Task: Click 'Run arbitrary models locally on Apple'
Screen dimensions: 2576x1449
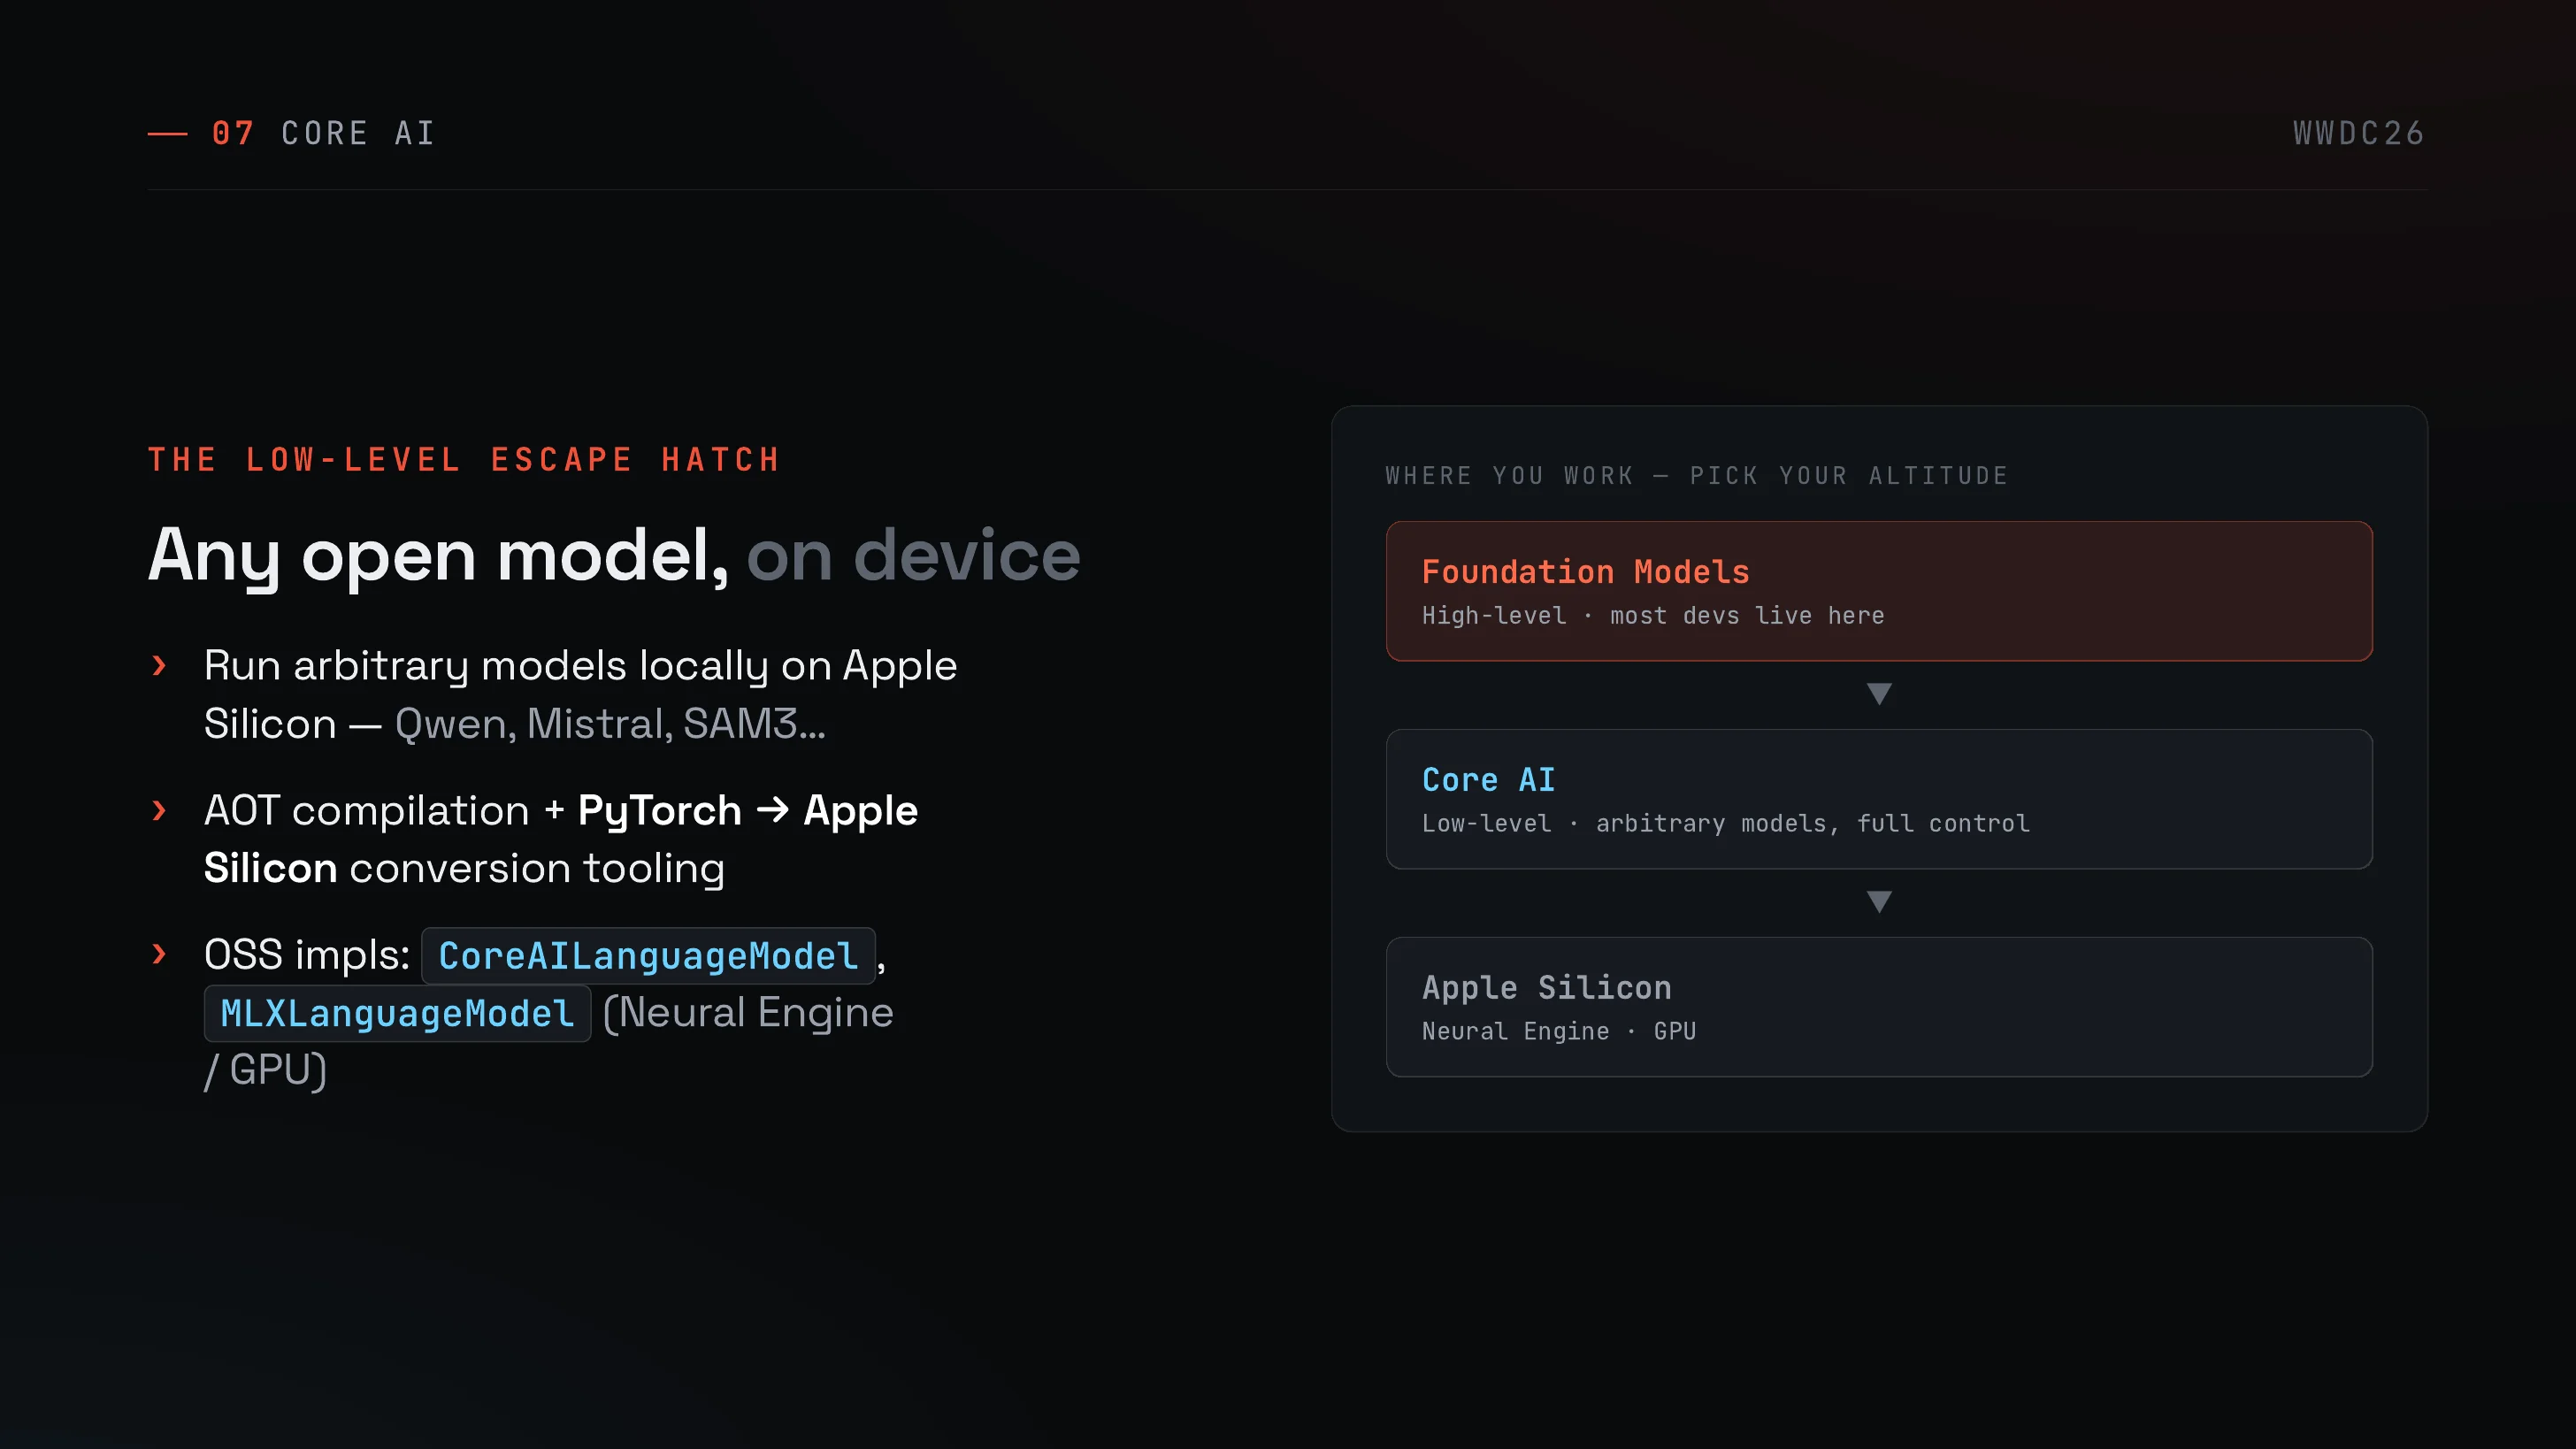Action: pyautogui.click(x=581, y=666)
